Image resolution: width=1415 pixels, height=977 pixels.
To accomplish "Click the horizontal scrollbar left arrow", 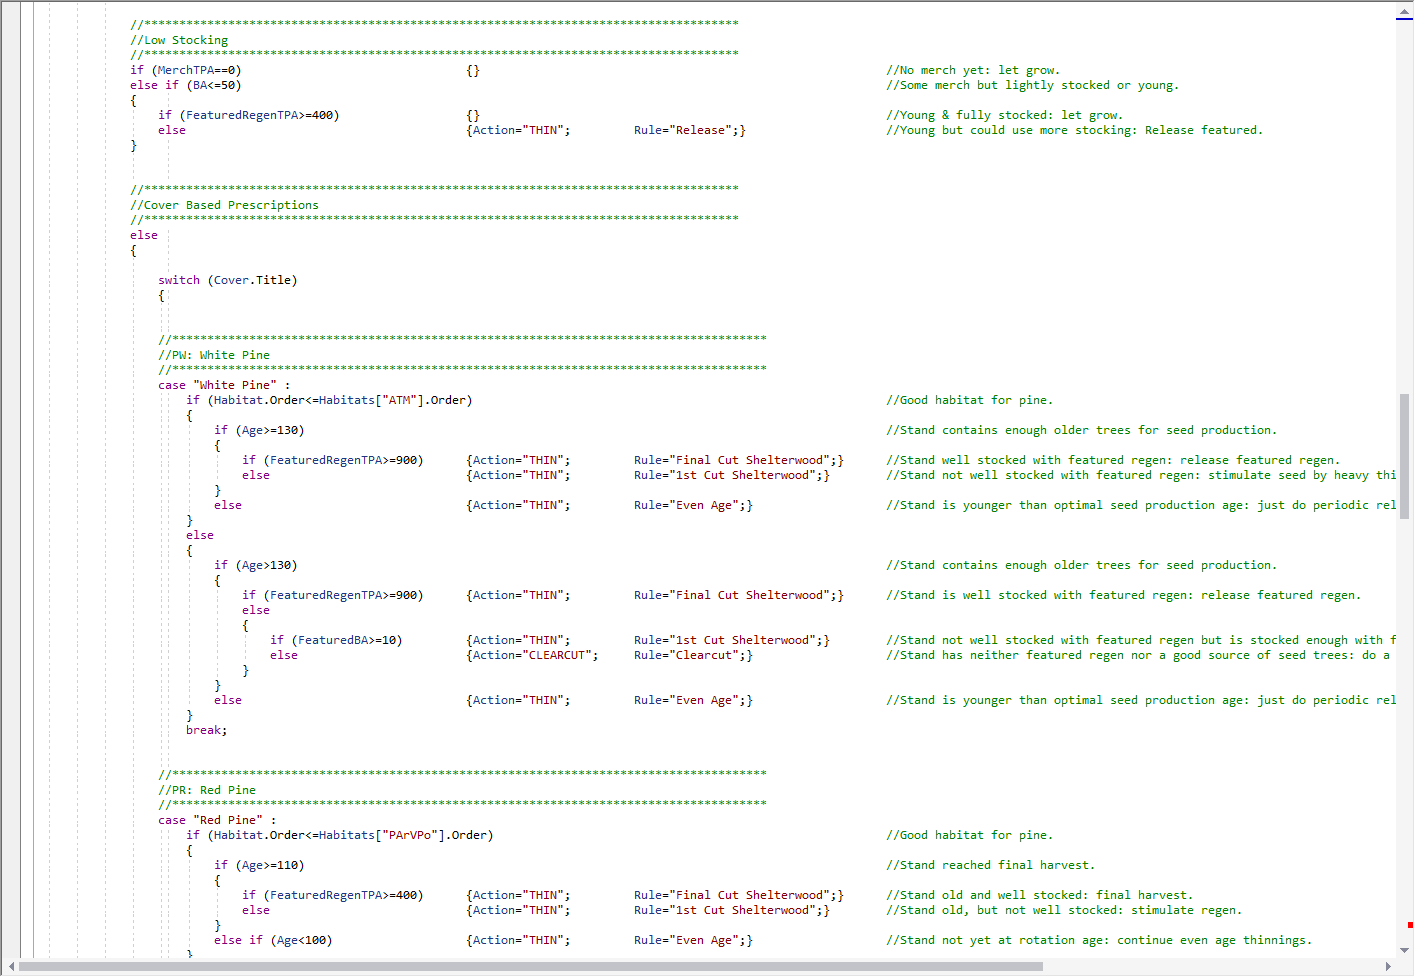I will click(x=11, y=967).
